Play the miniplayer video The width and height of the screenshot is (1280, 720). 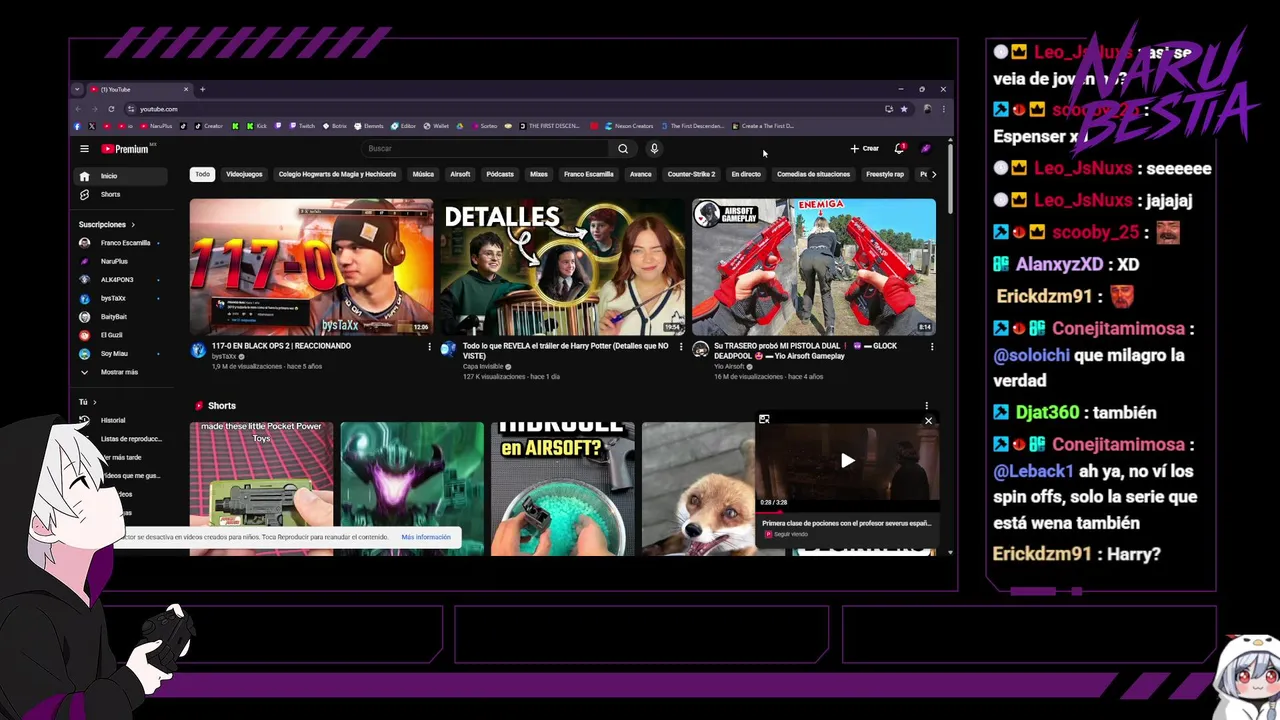coord(847,461)
